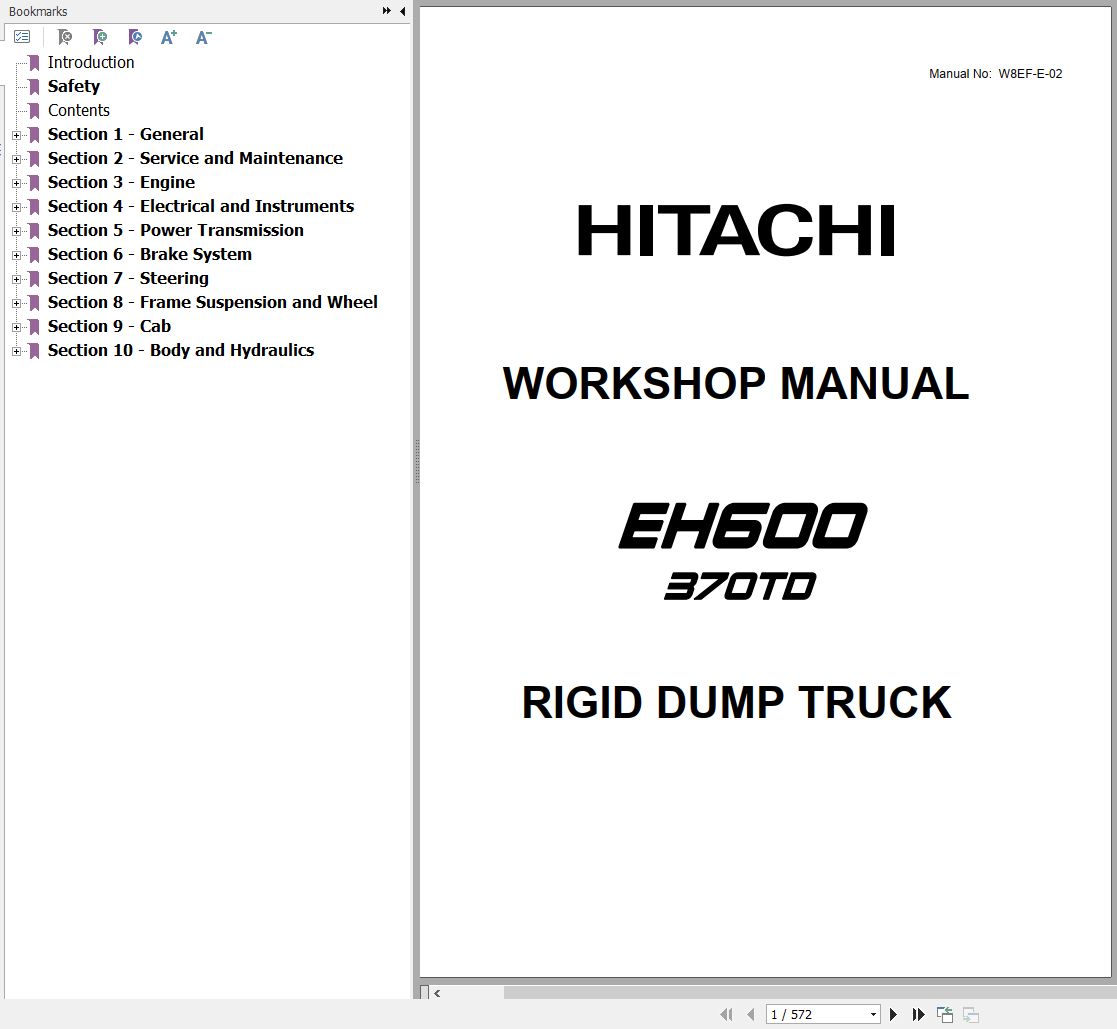
Task: Click the double-arrow panel options icon
Action: [x=387, y=11]
